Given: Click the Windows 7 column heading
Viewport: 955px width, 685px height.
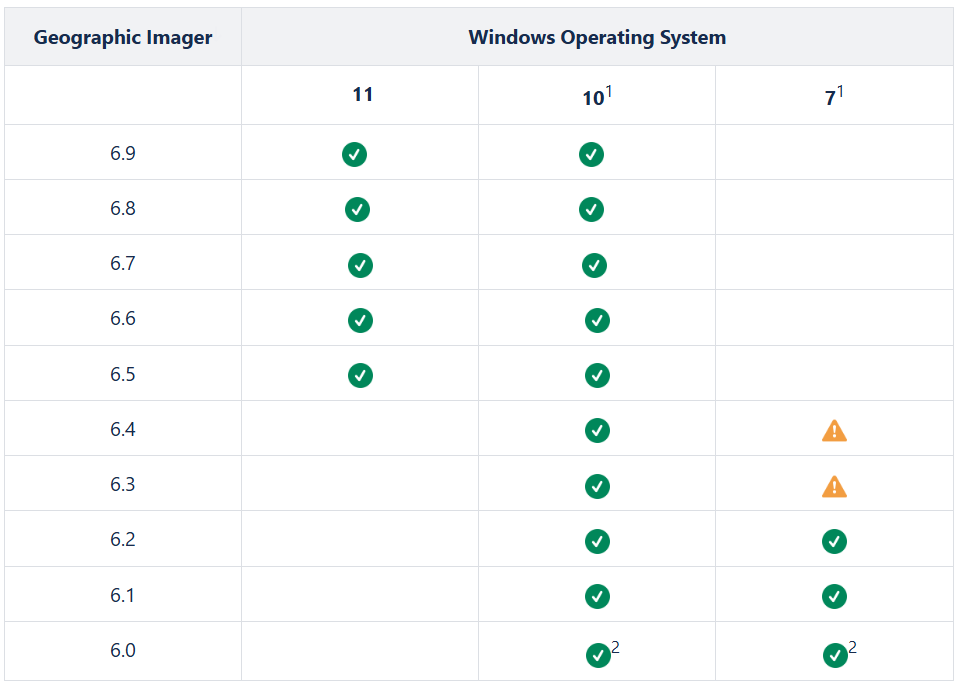Looking at the screenshot, I should tap(834, 96).
